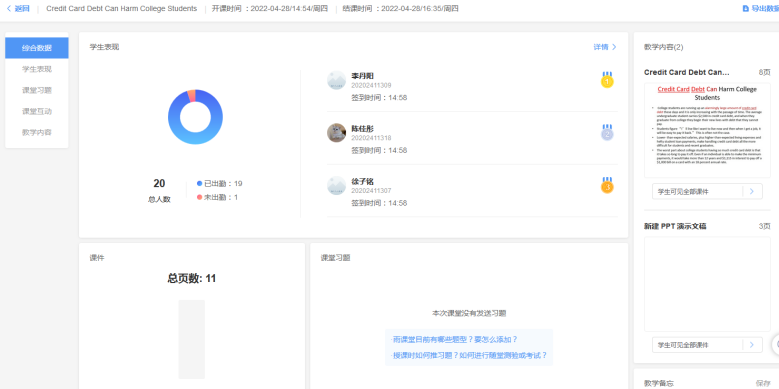Expand arrow beside second 学生可见全部课件
The height and width of the screenshot is (389, 779).
click(752, 344)
